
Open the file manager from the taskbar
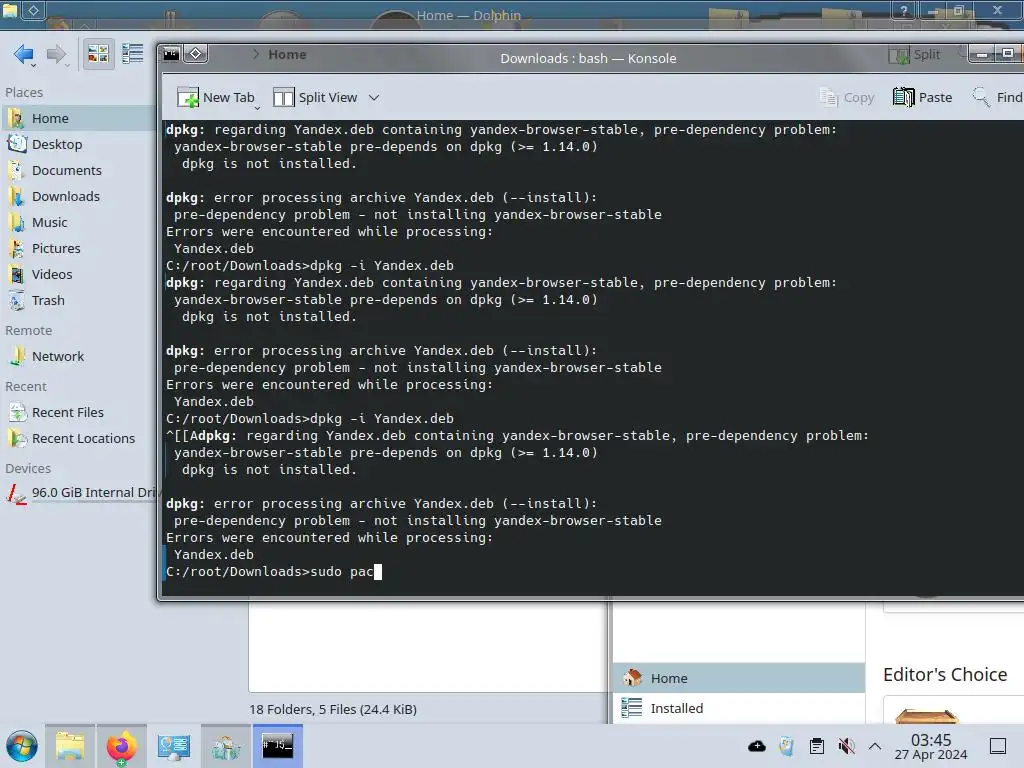pos(70,746)
